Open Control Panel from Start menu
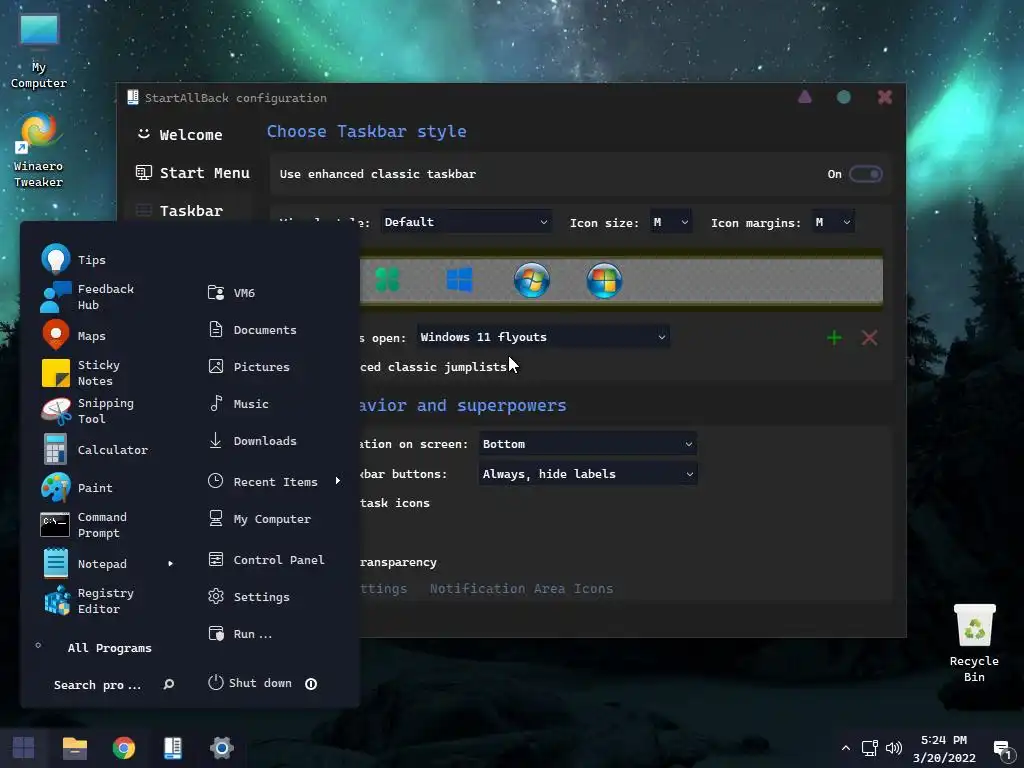This screenshot has height=768, width=1024. click(x=266, y=560)
